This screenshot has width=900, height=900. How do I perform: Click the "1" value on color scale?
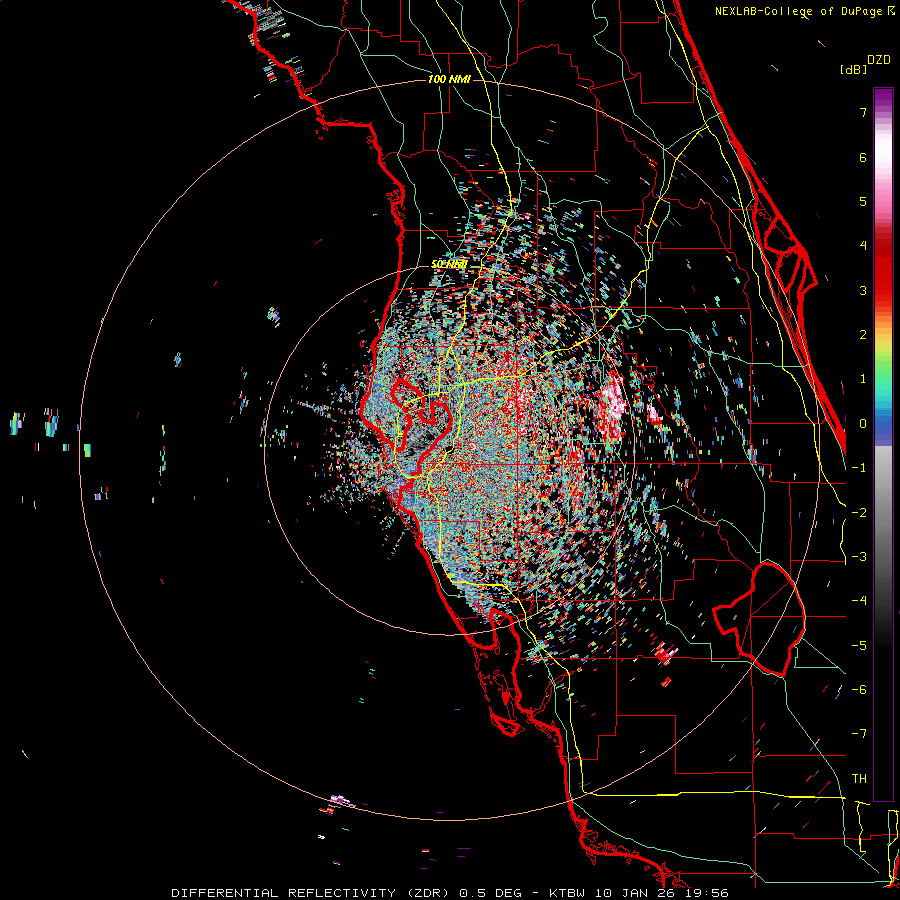tap(863, 379)
